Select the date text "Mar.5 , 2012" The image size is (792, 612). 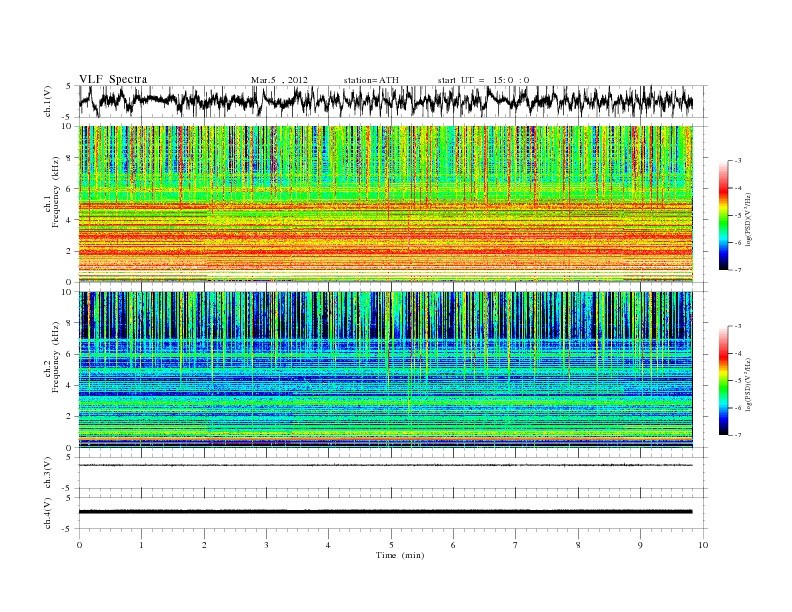click(x=279, y=80)
